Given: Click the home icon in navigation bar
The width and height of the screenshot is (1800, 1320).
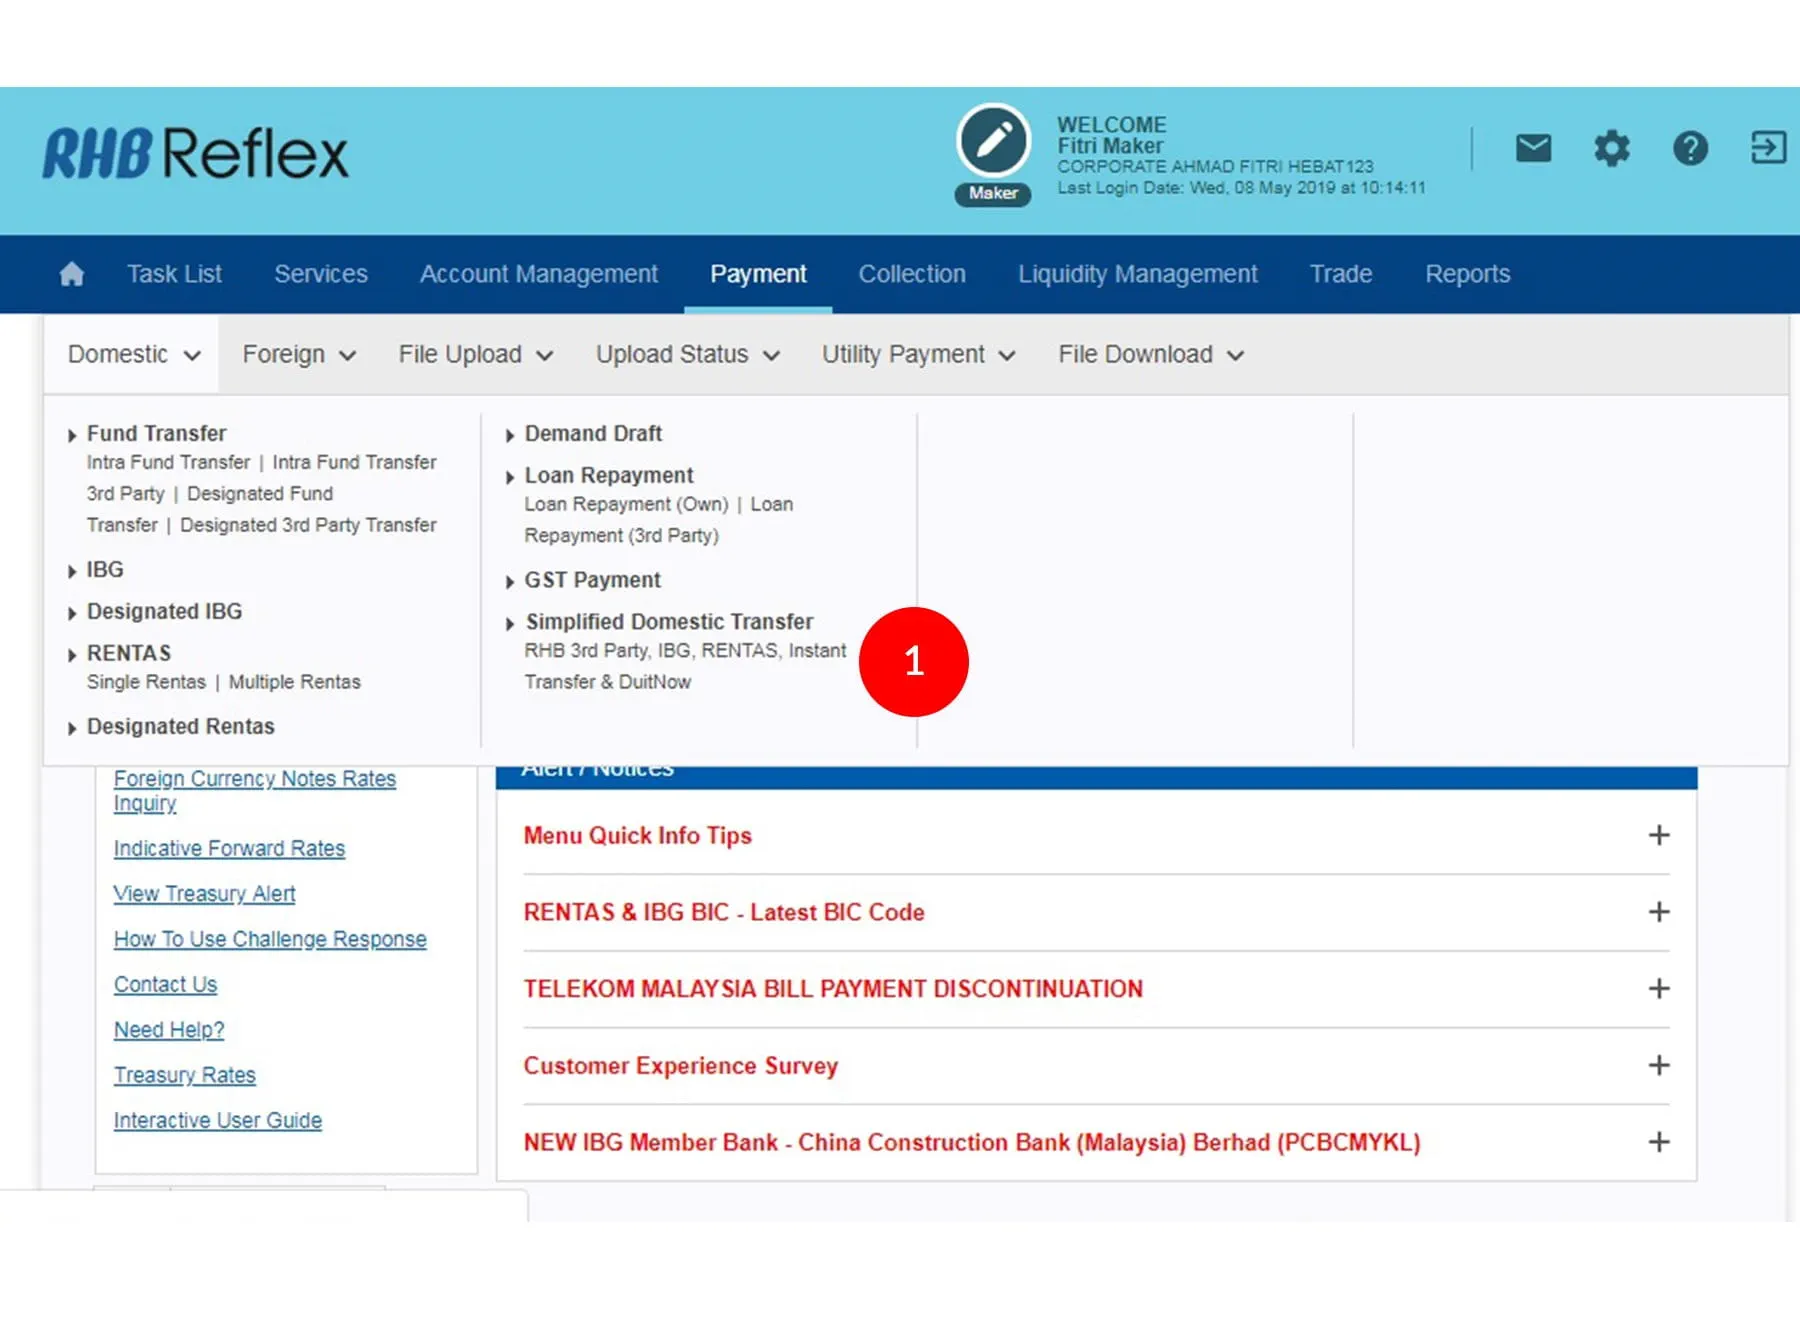Looking at the screenshot, I should [x=71, y=274].
